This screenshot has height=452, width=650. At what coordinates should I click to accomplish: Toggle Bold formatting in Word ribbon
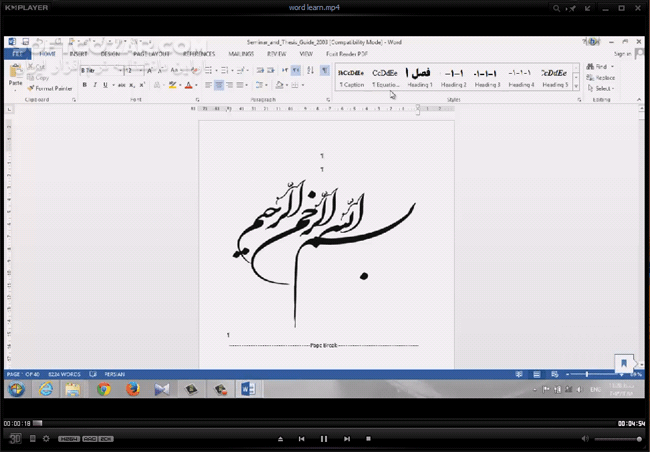coord(85,86)
